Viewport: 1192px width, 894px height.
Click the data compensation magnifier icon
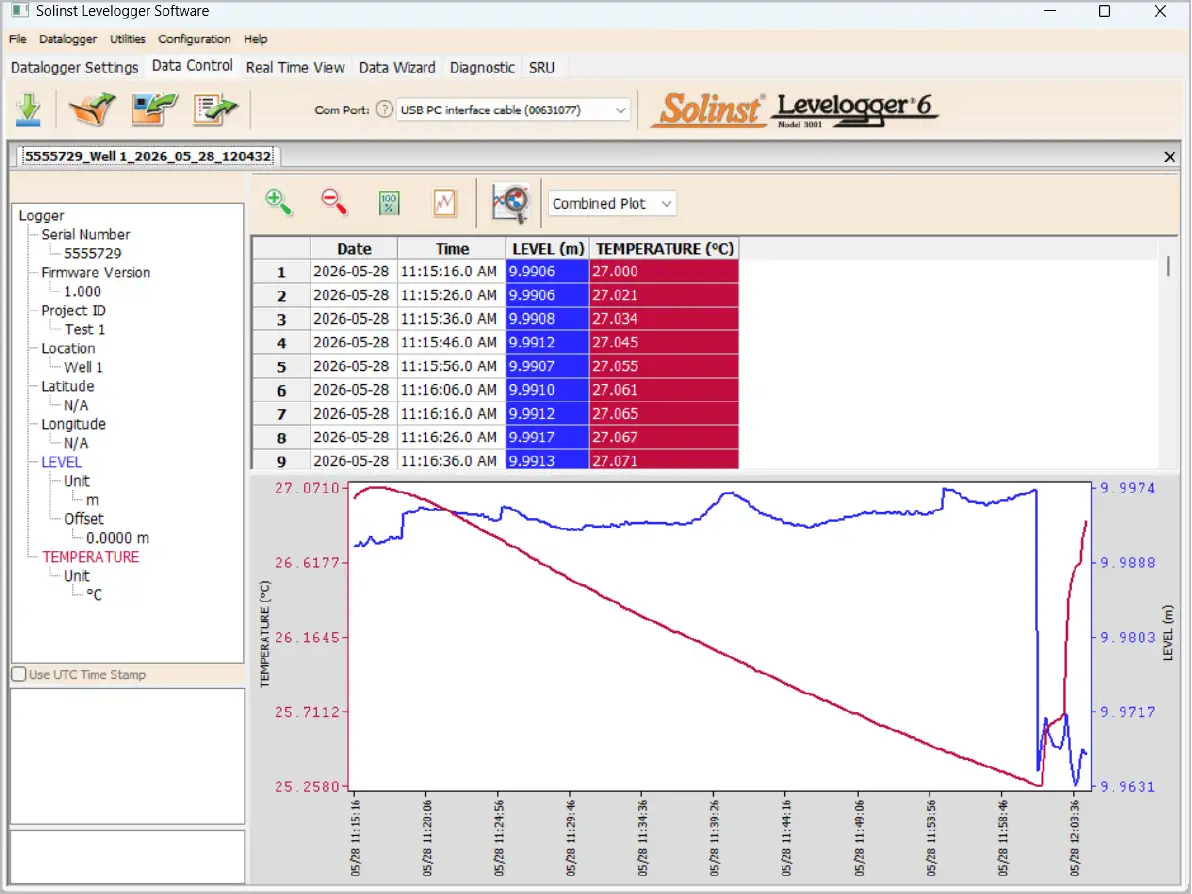coord(509,203)
